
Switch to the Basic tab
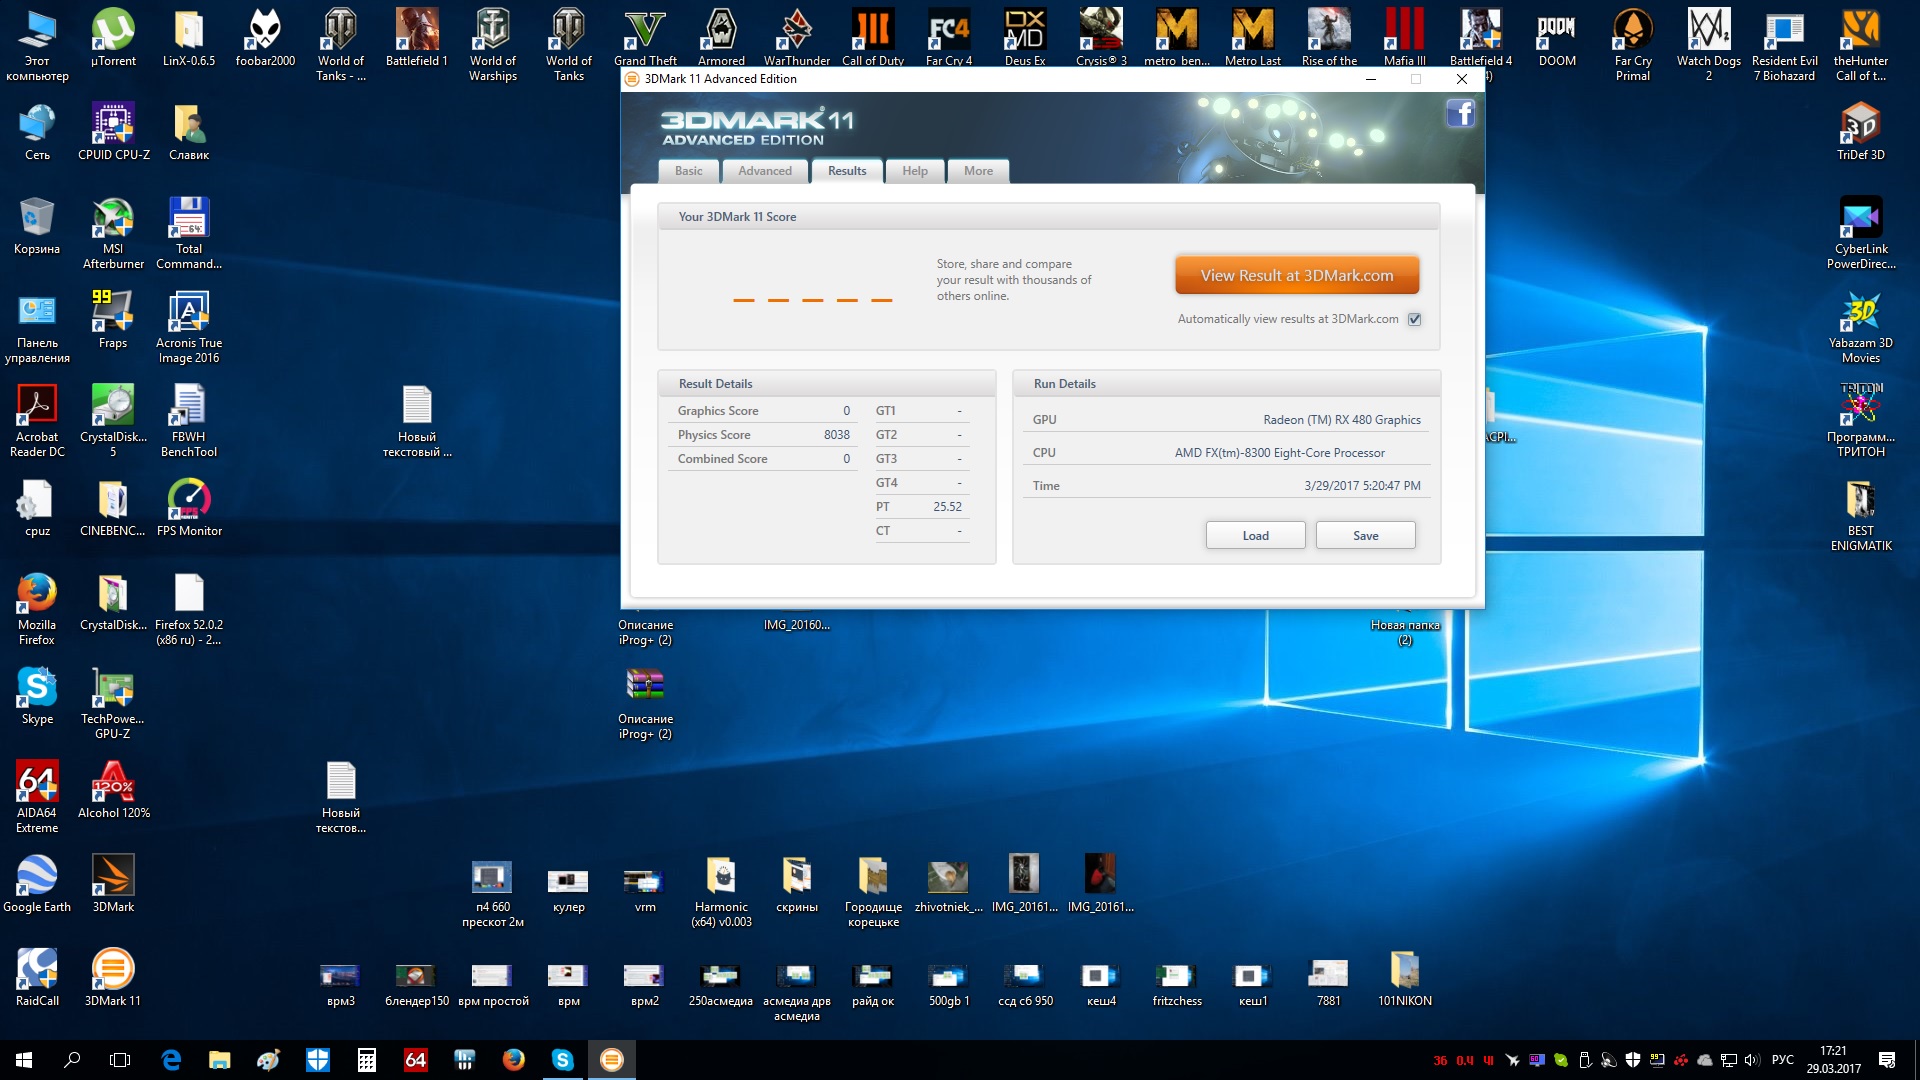pos(688,171)
